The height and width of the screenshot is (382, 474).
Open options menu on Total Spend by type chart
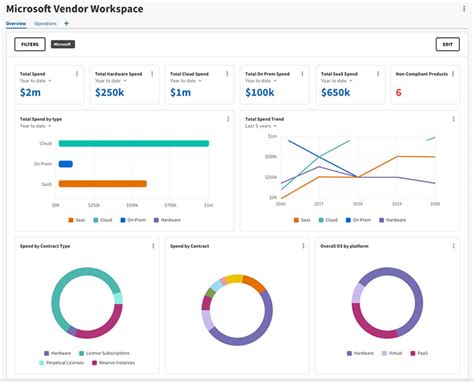tap(228, 119)
